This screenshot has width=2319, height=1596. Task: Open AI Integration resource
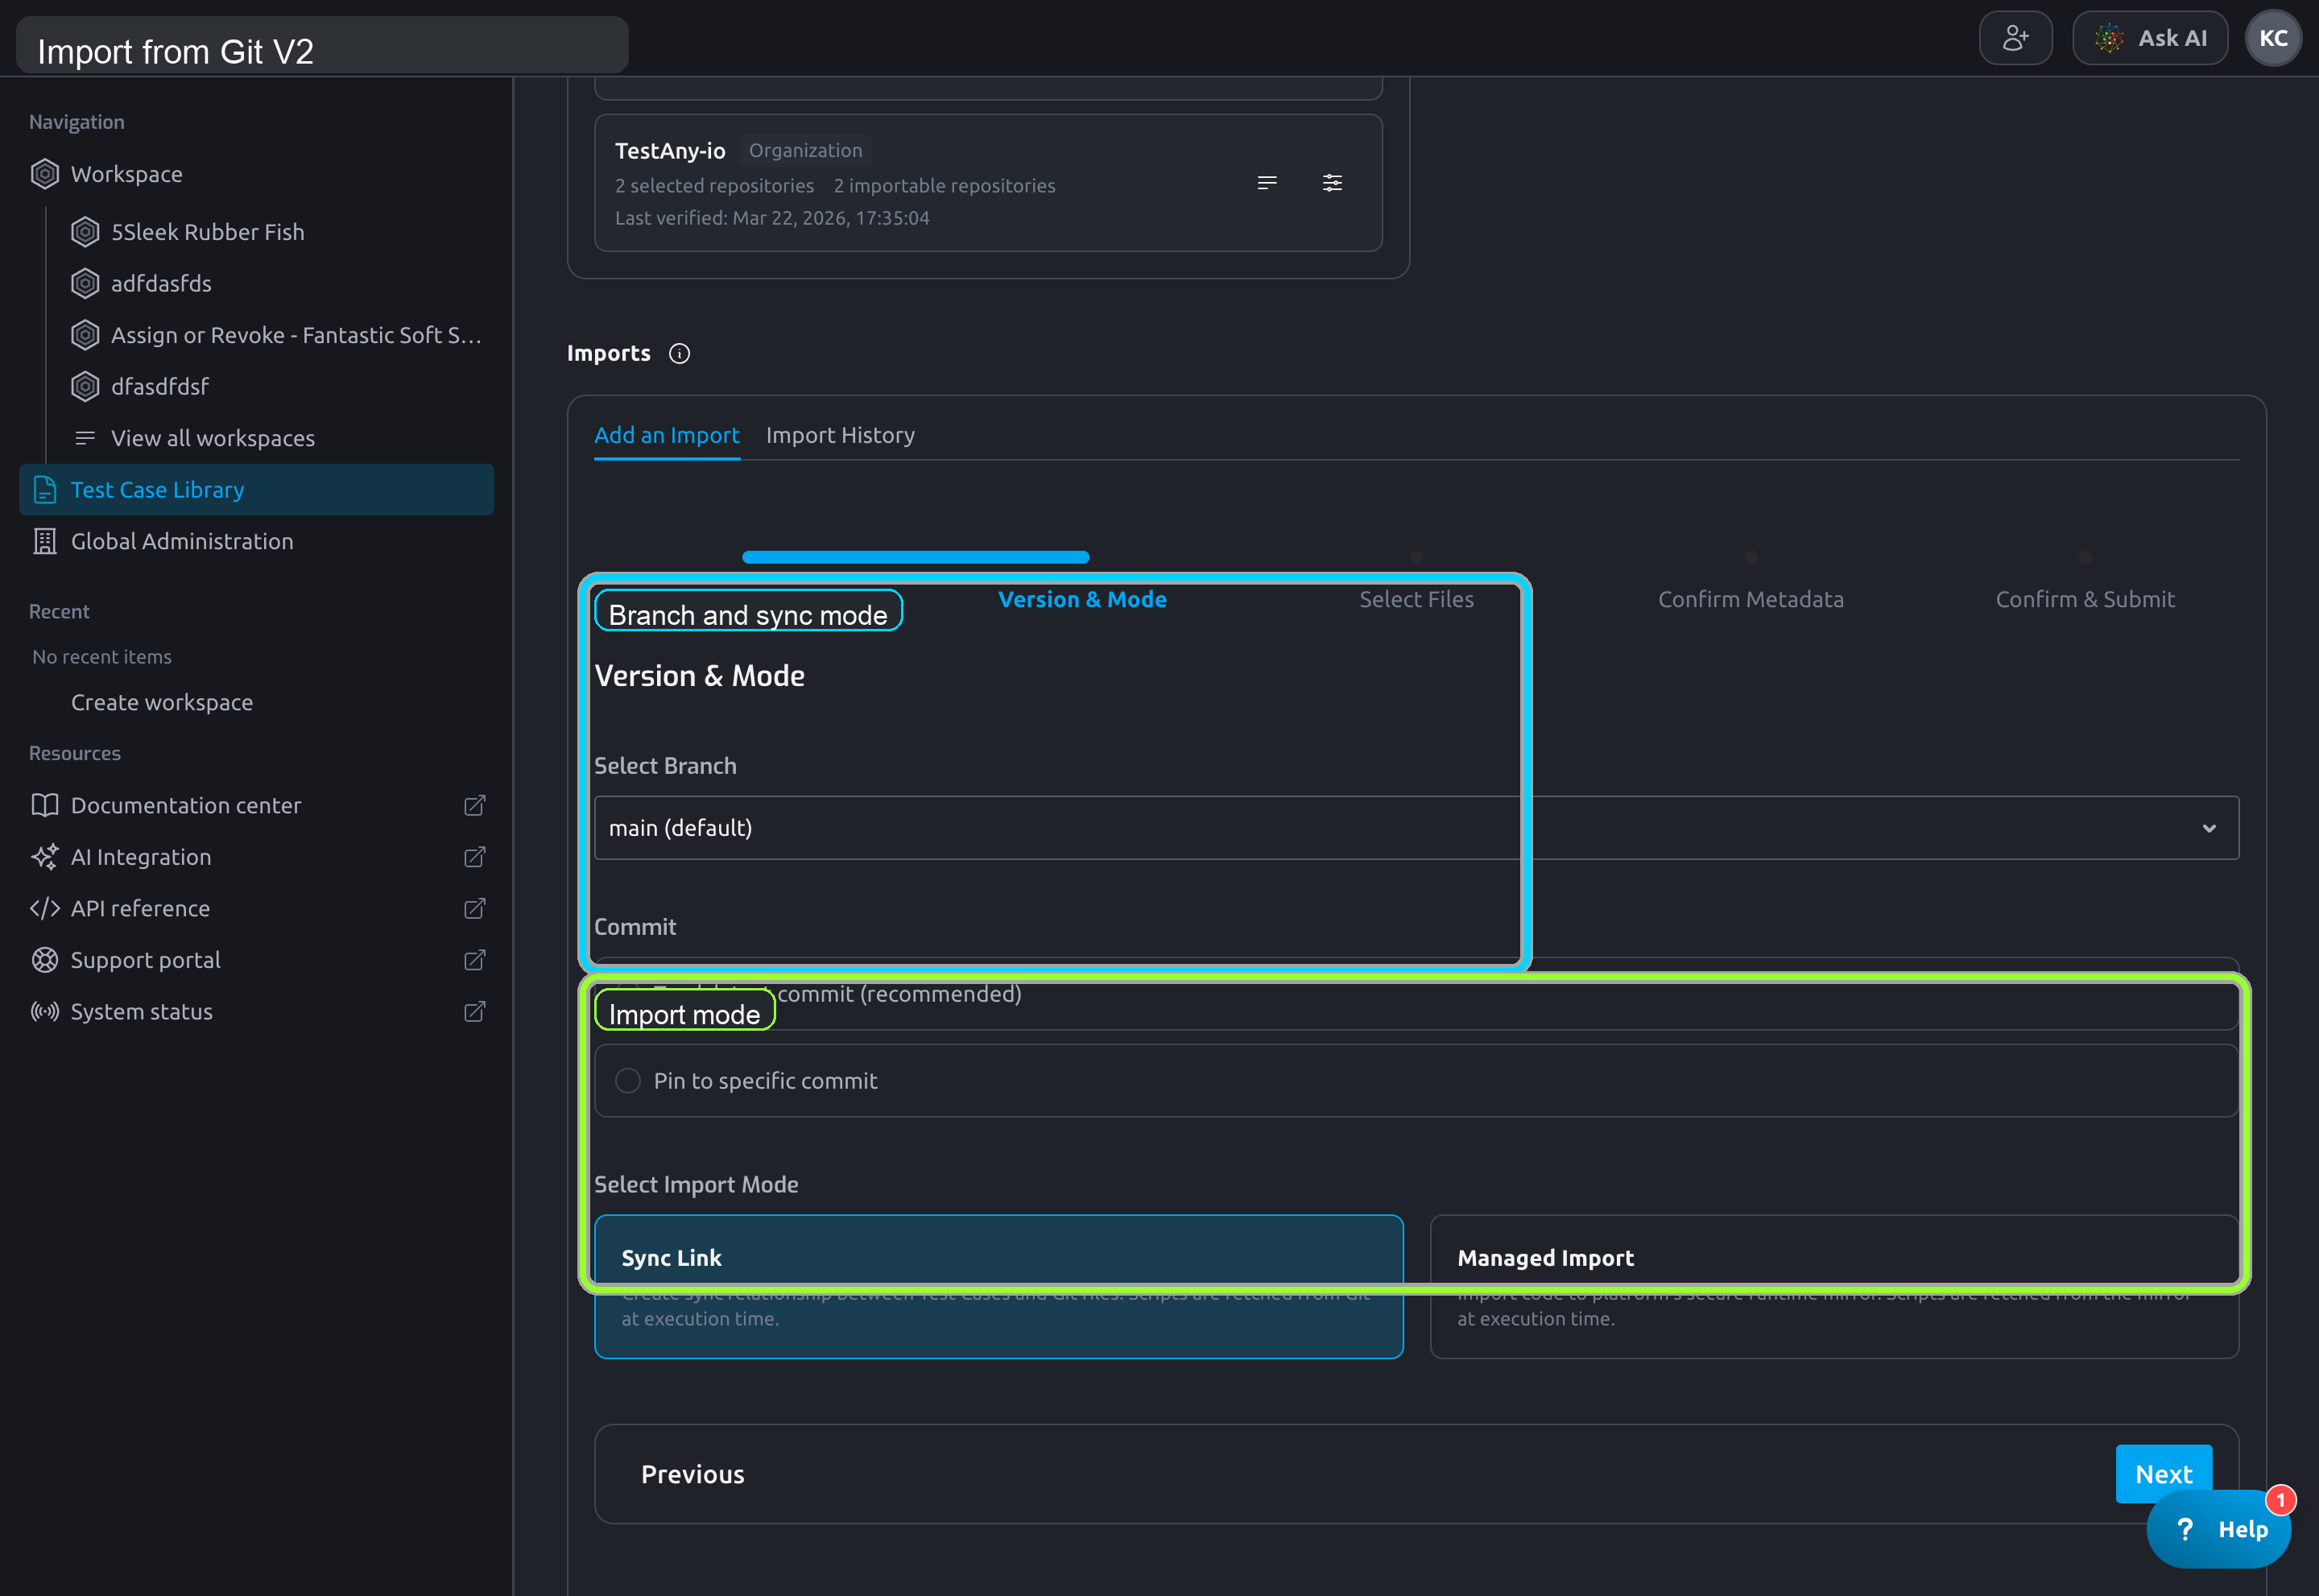point(140,857)
